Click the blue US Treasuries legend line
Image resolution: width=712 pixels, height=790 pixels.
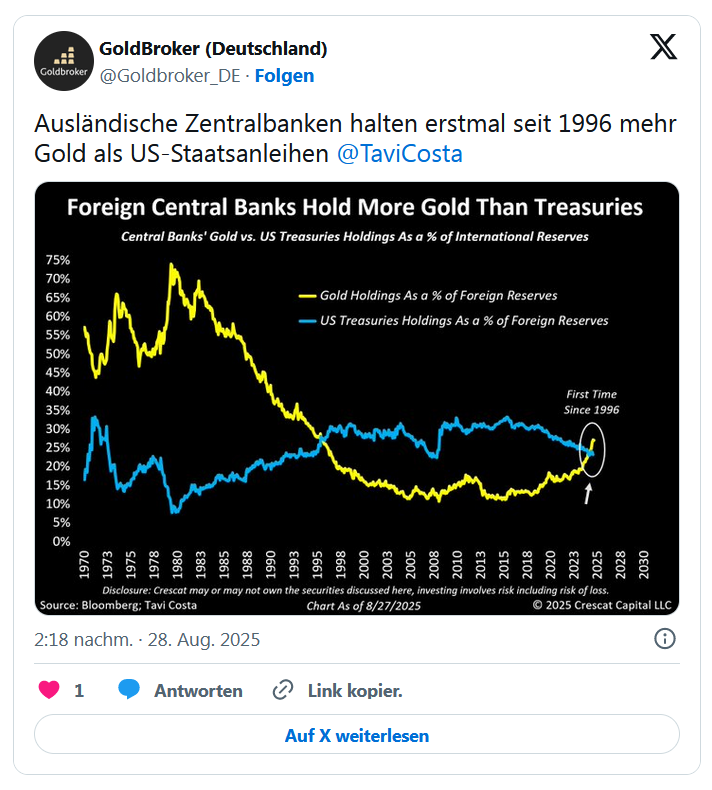click(306, 321)
